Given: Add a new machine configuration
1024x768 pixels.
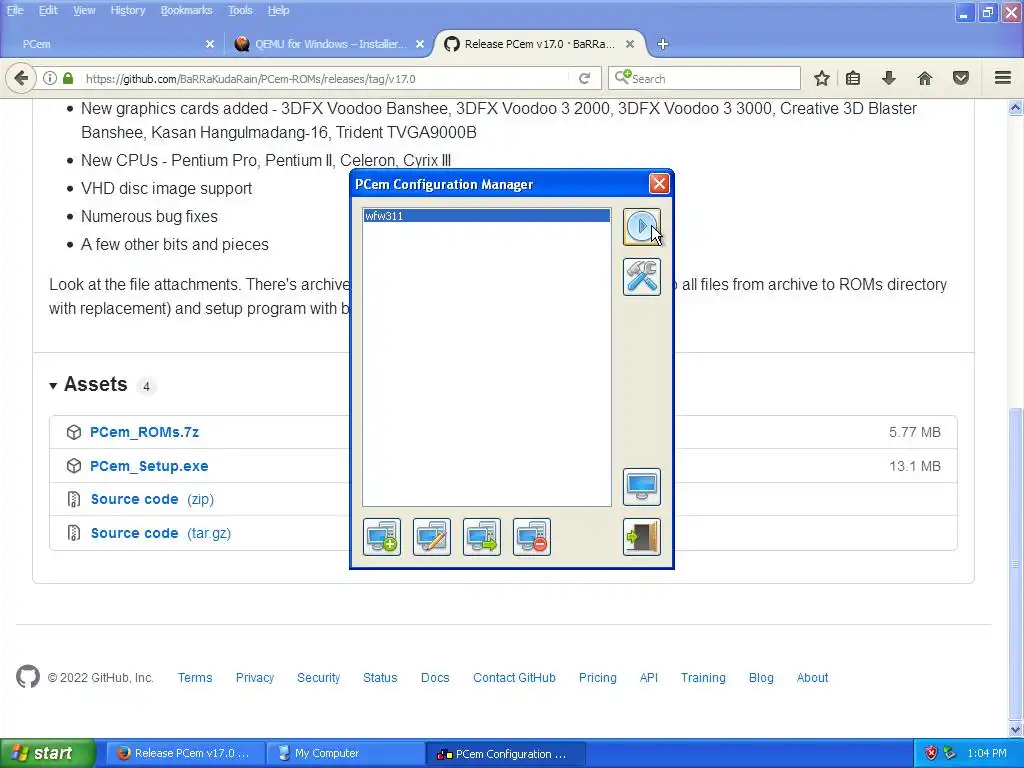Looking at the screenshot, I should click(382, 537).
